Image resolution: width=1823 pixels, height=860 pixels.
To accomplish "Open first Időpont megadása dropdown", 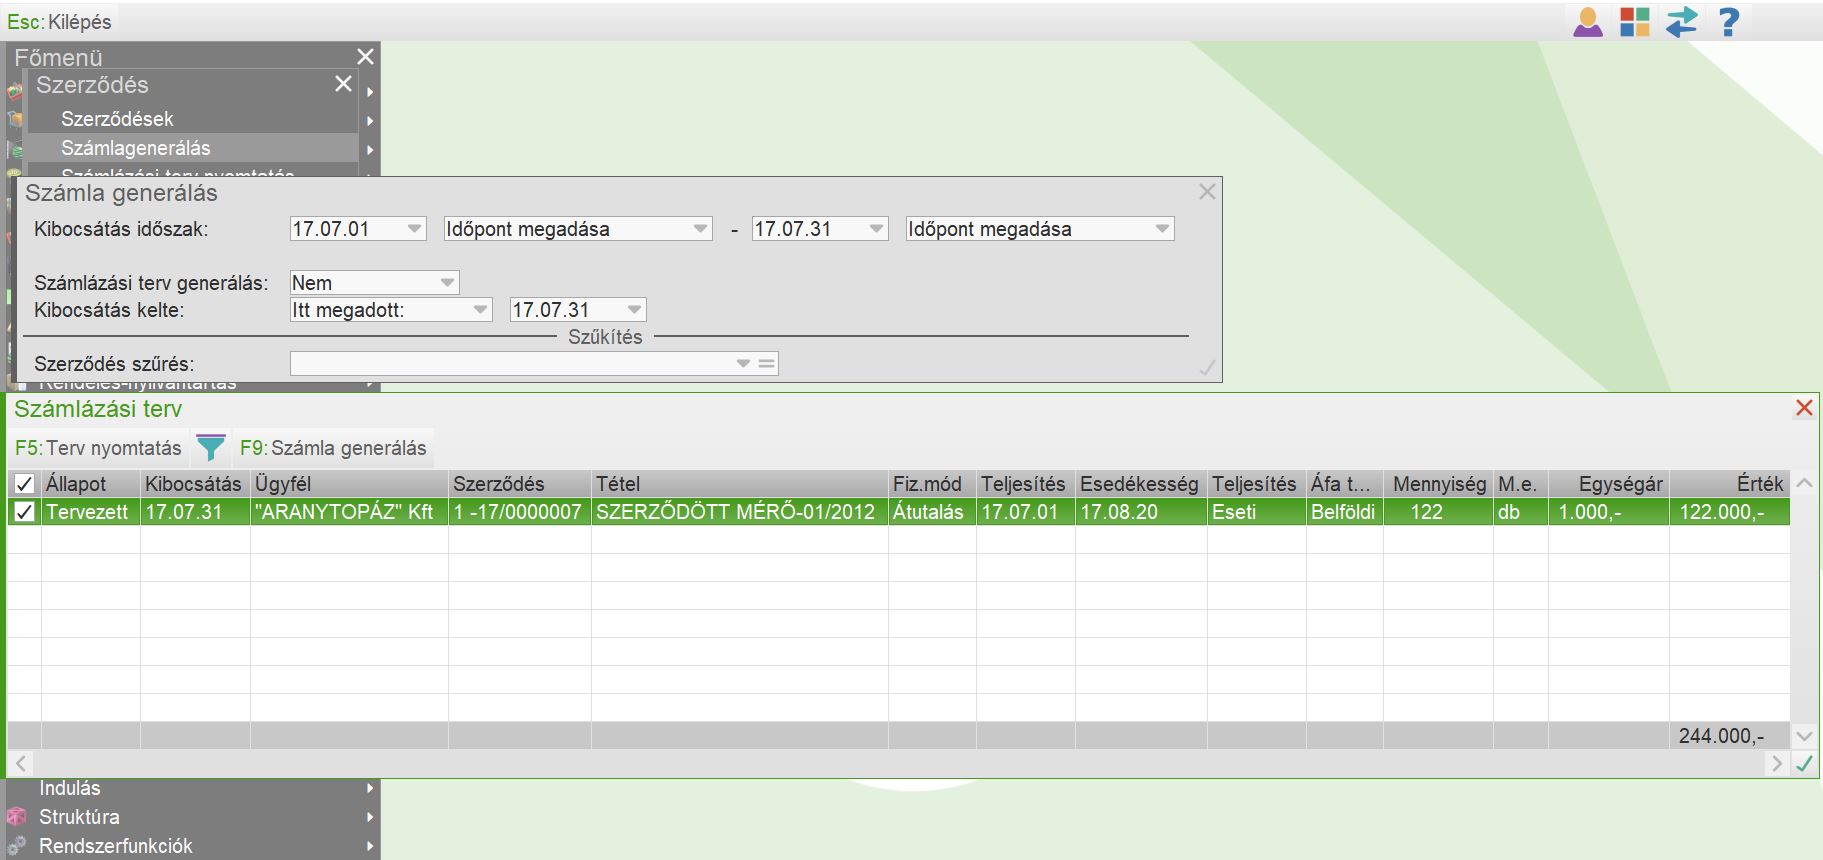I will click(700, 229).
